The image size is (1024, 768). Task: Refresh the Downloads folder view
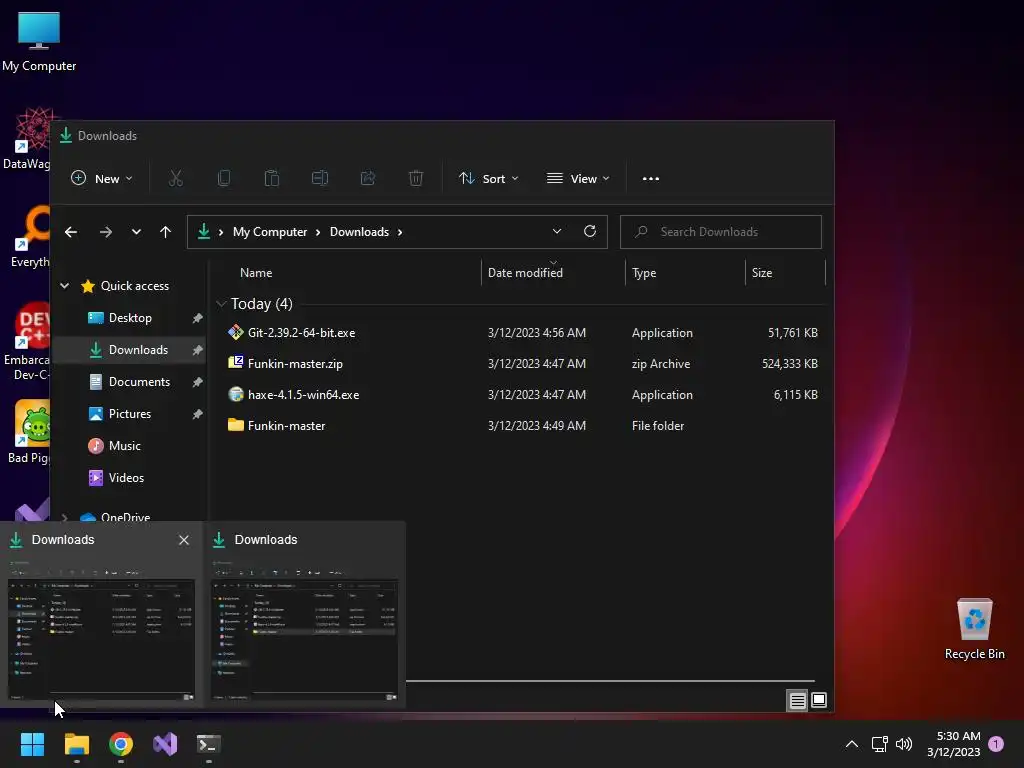point(590,231)
